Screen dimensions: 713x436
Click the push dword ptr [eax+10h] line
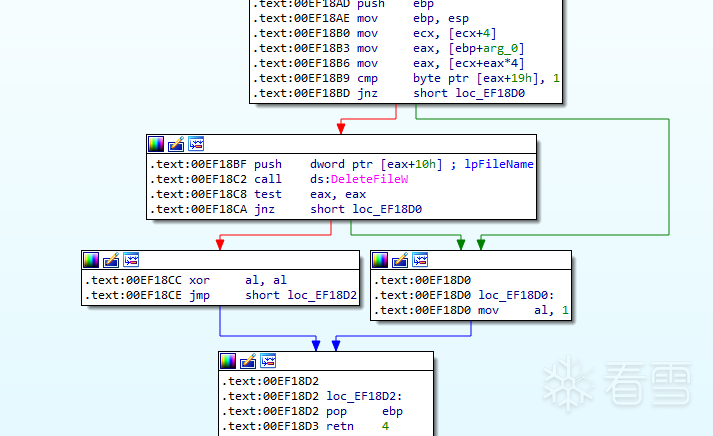(341, 164)
